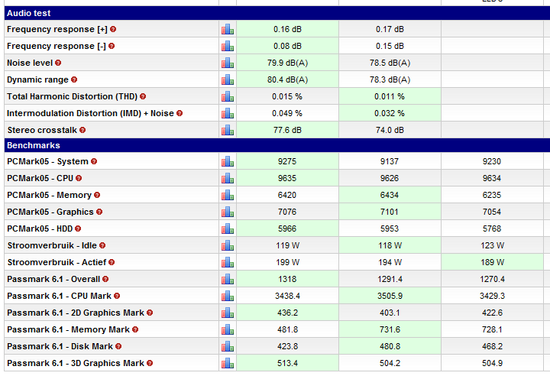This screenshot has height=376, width=550.
Task: Open chart for Stroomverbruik - Idle
Action: pos(227,246)
